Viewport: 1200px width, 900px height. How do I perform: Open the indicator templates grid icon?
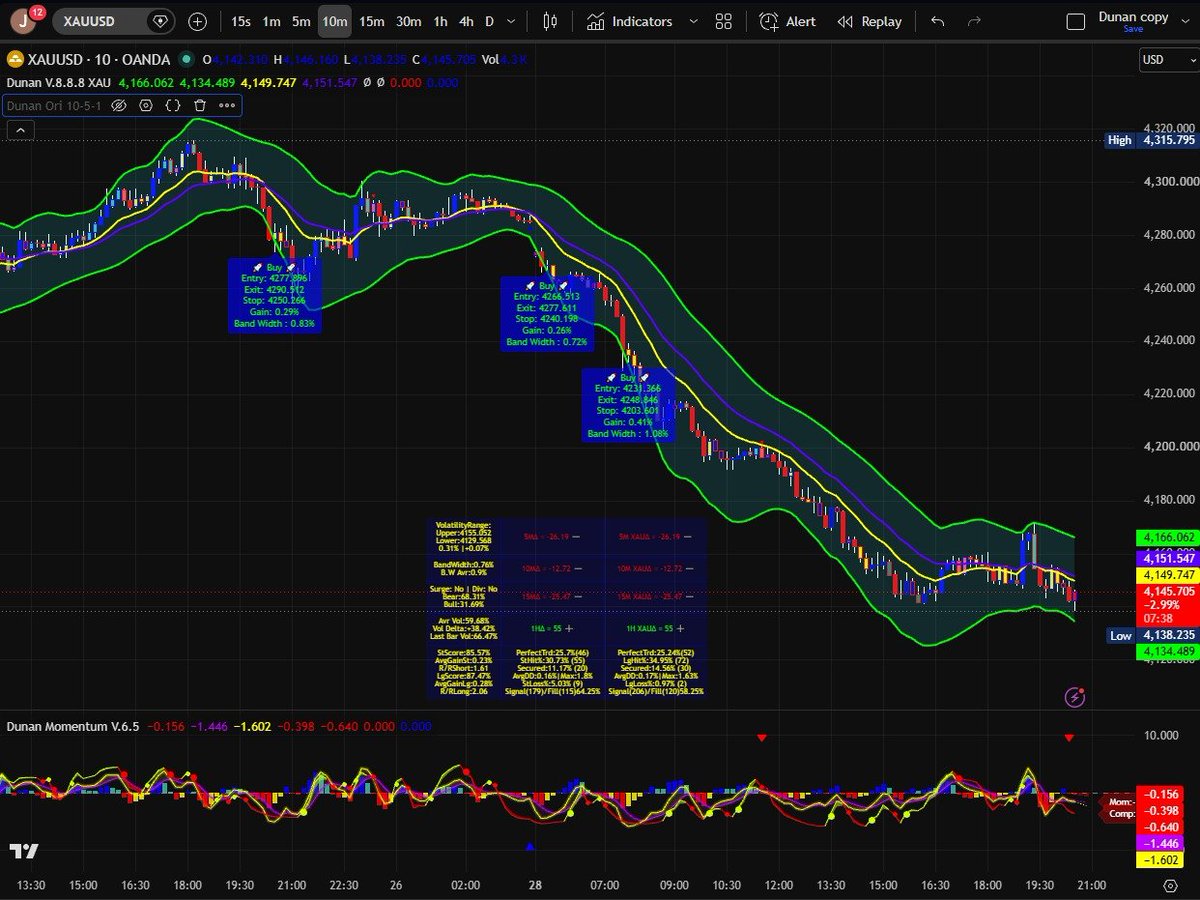pos(724,21)
